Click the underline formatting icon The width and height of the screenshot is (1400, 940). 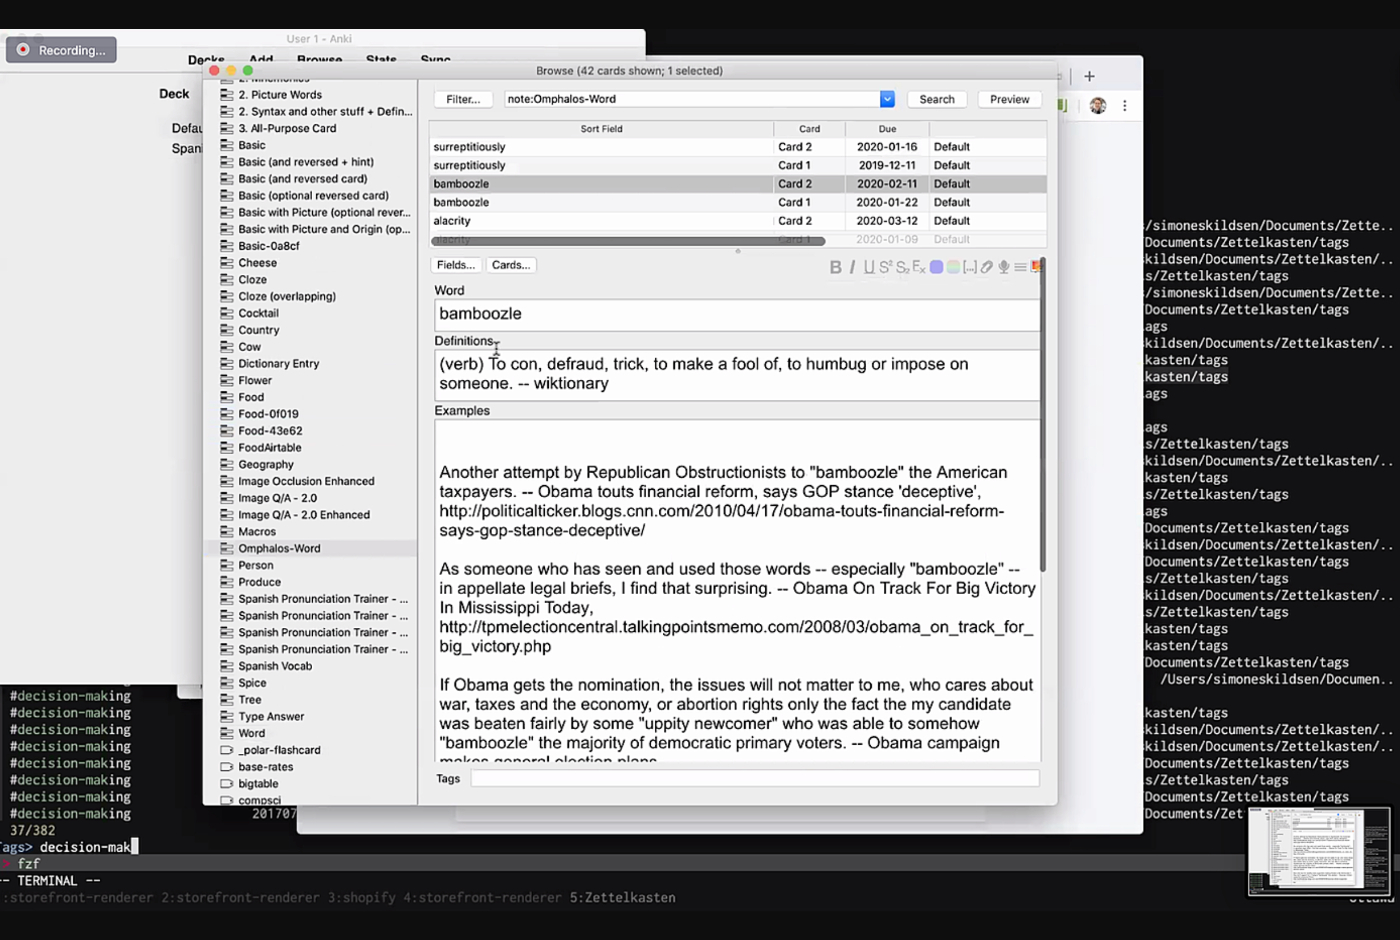[869, 267]
